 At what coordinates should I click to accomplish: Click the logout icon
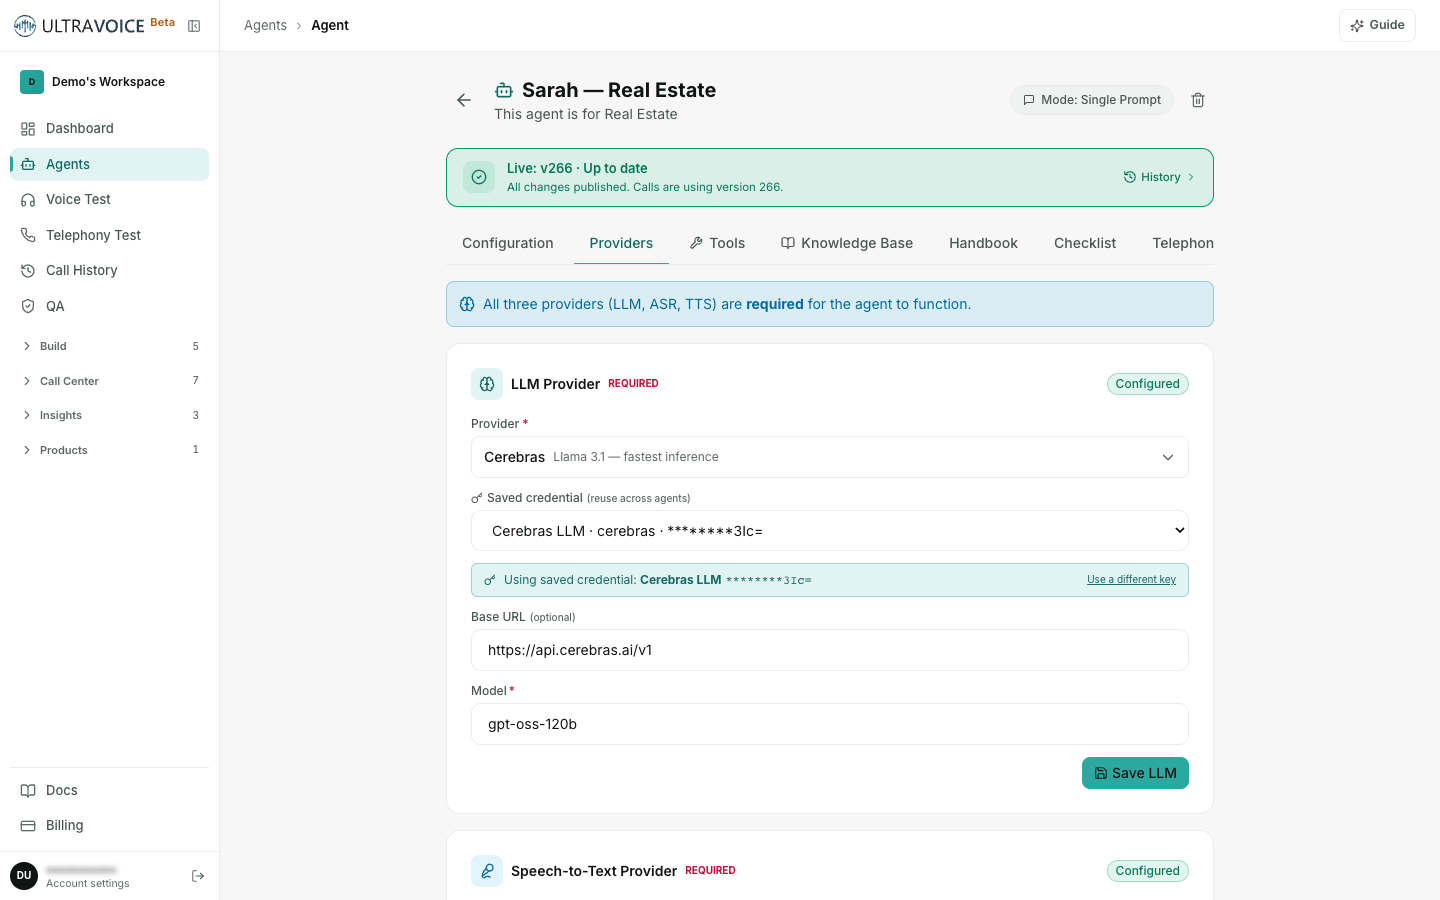point(198,876)
